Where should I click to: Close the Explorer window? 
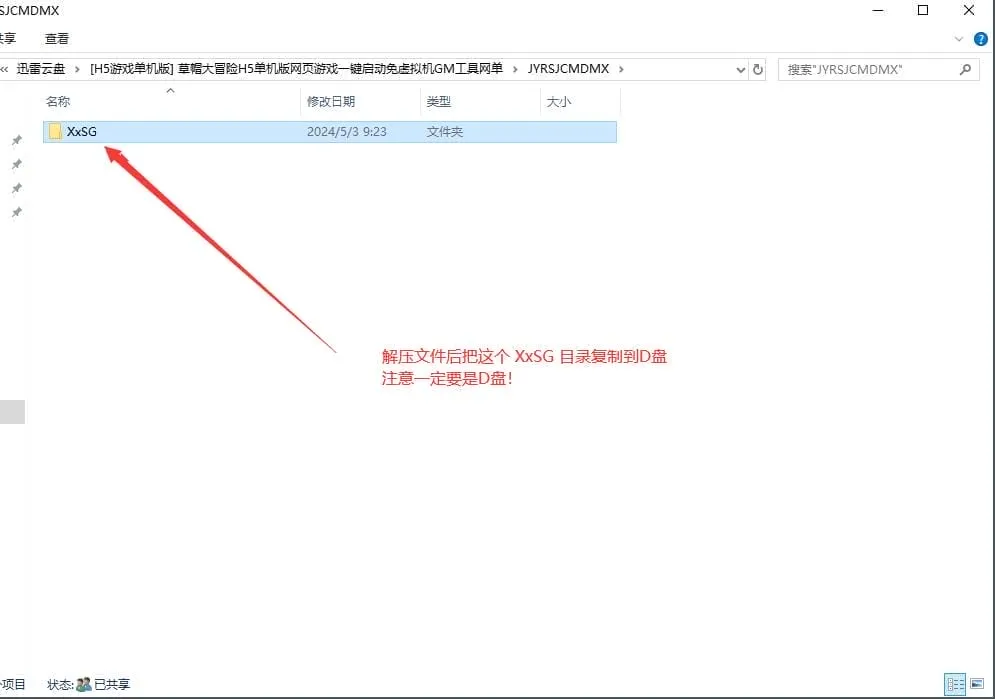pyautogui.click(x=969, y=10)
